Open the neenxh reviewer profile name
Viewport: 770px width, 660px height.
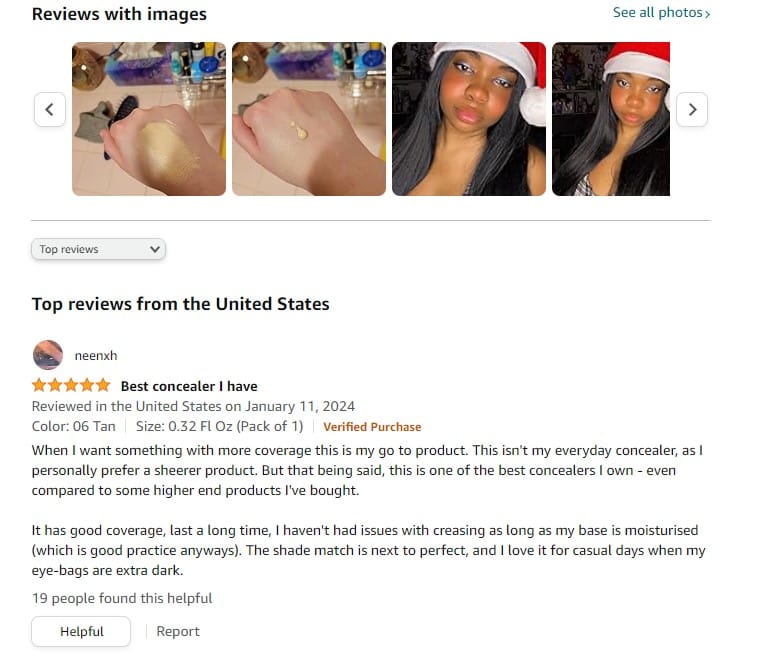click(x=96, y=356)
